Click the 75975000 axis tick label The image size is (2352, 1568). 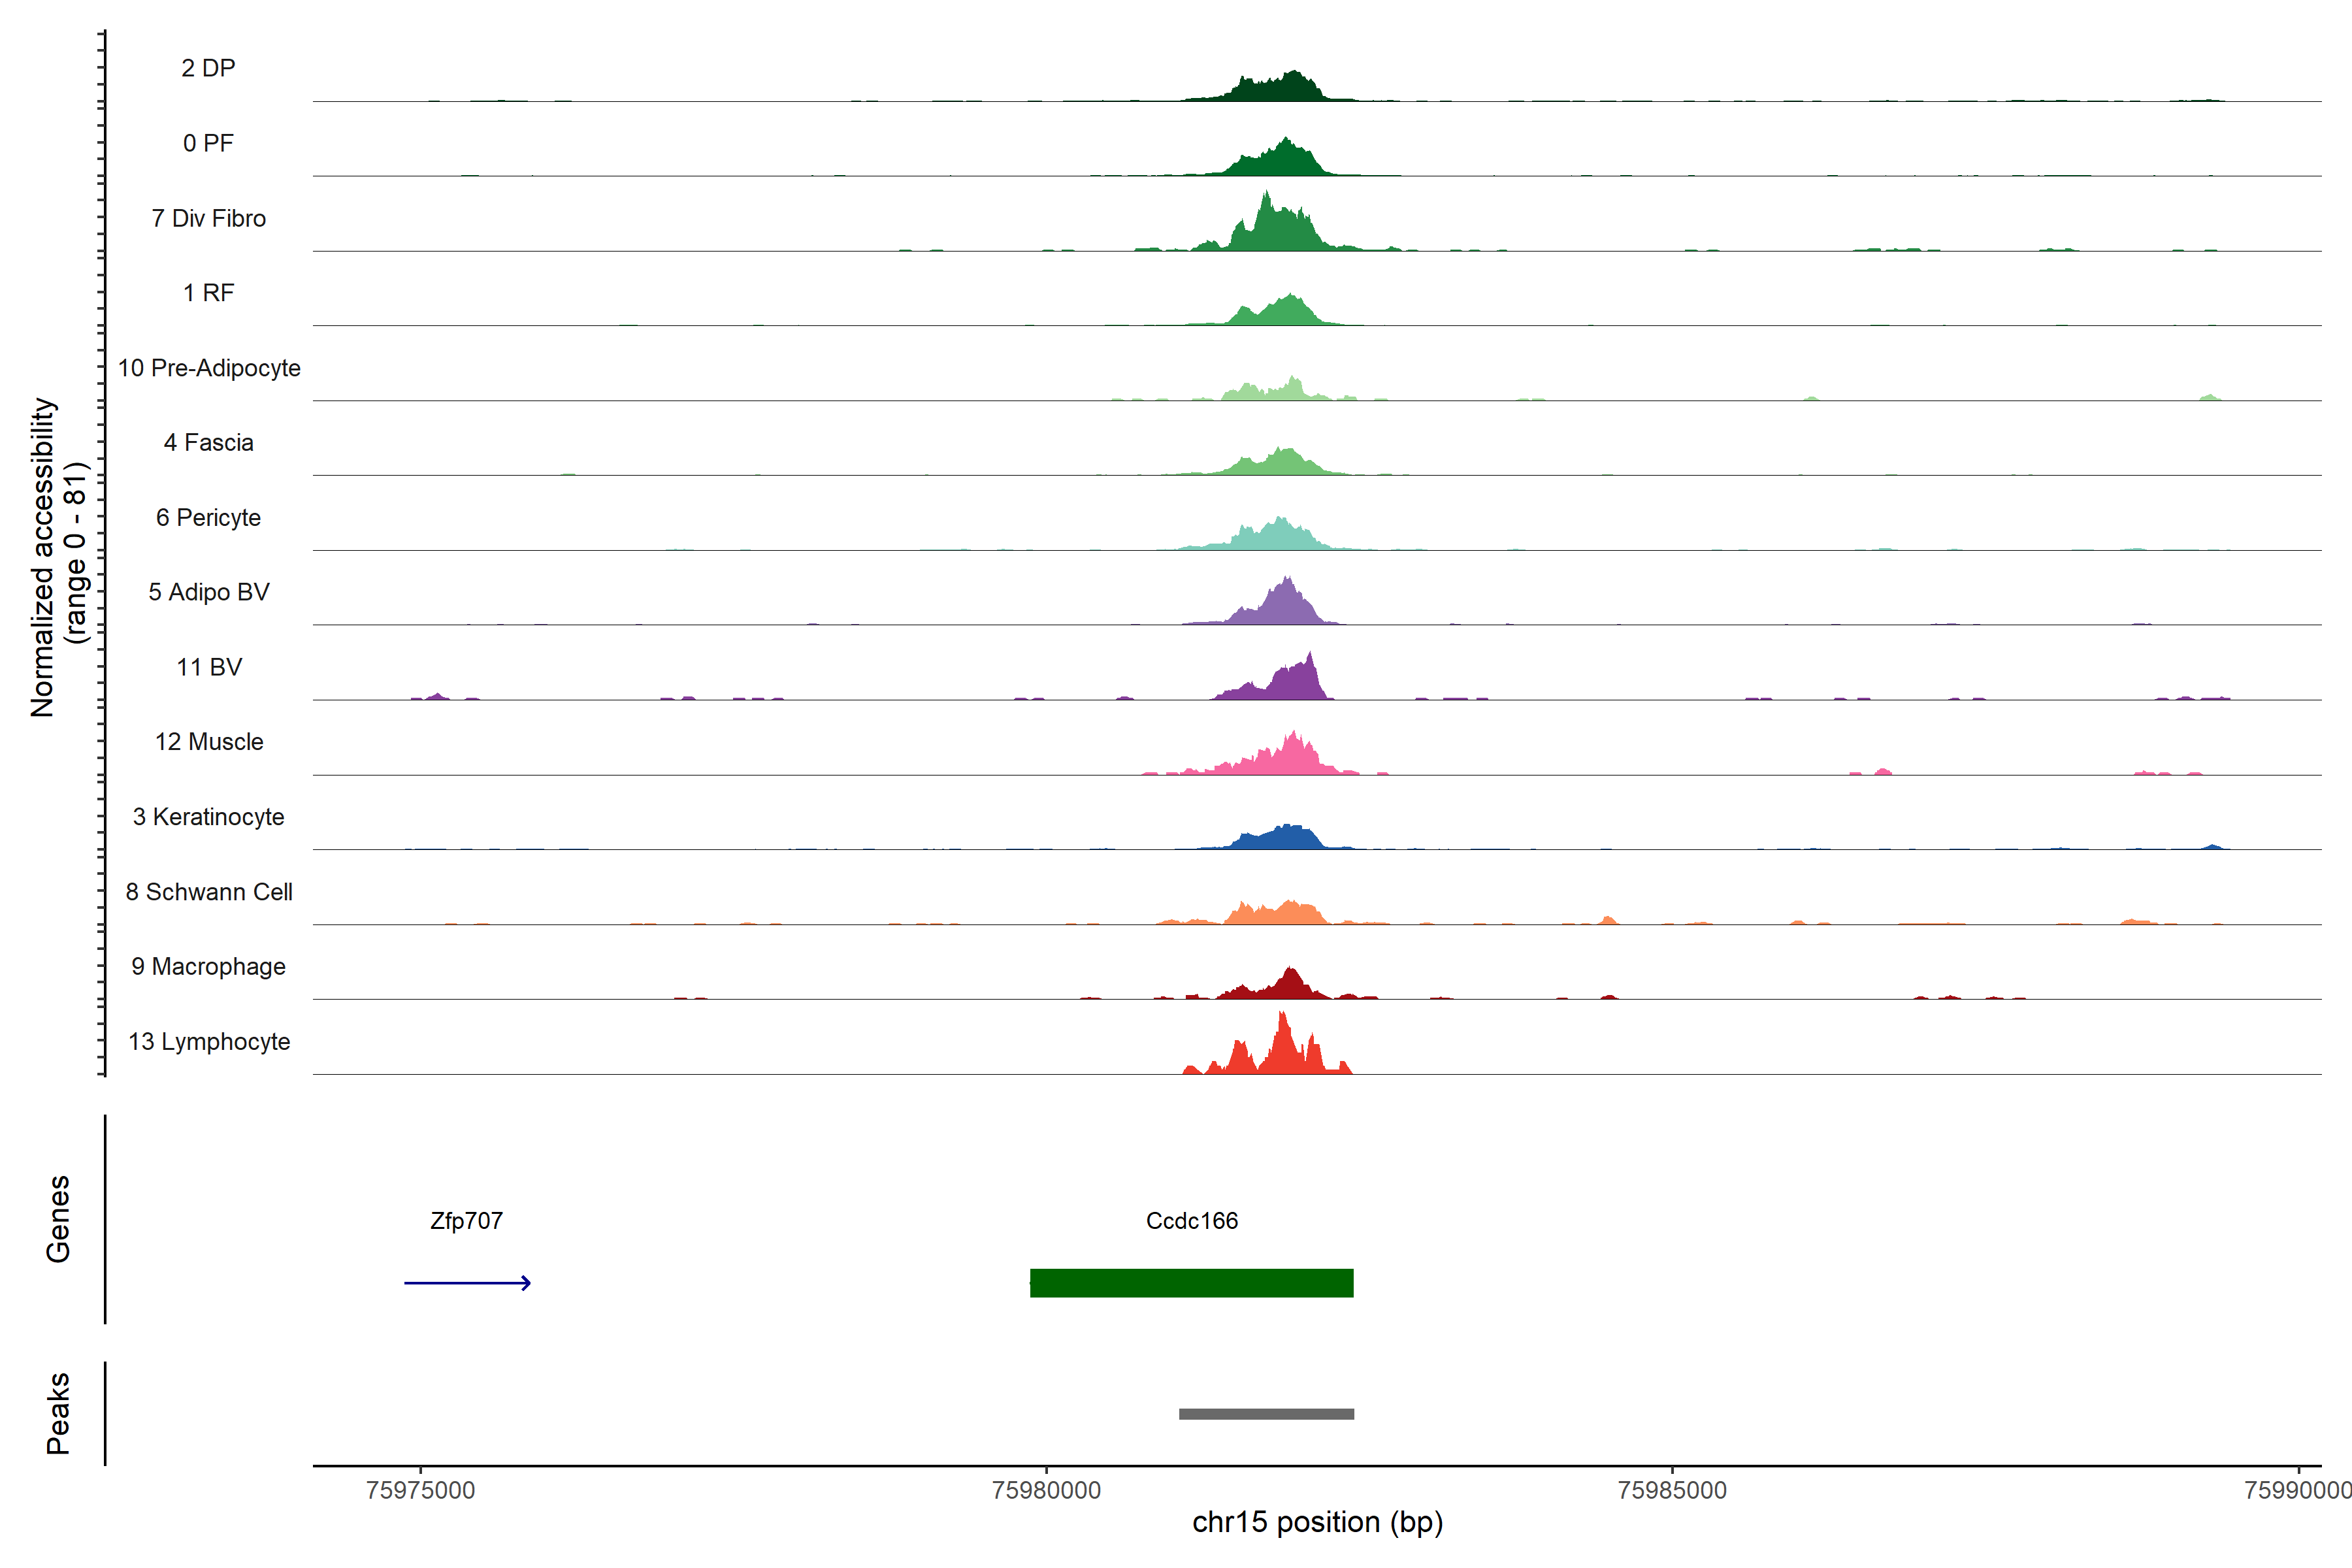coord(420,1490)
